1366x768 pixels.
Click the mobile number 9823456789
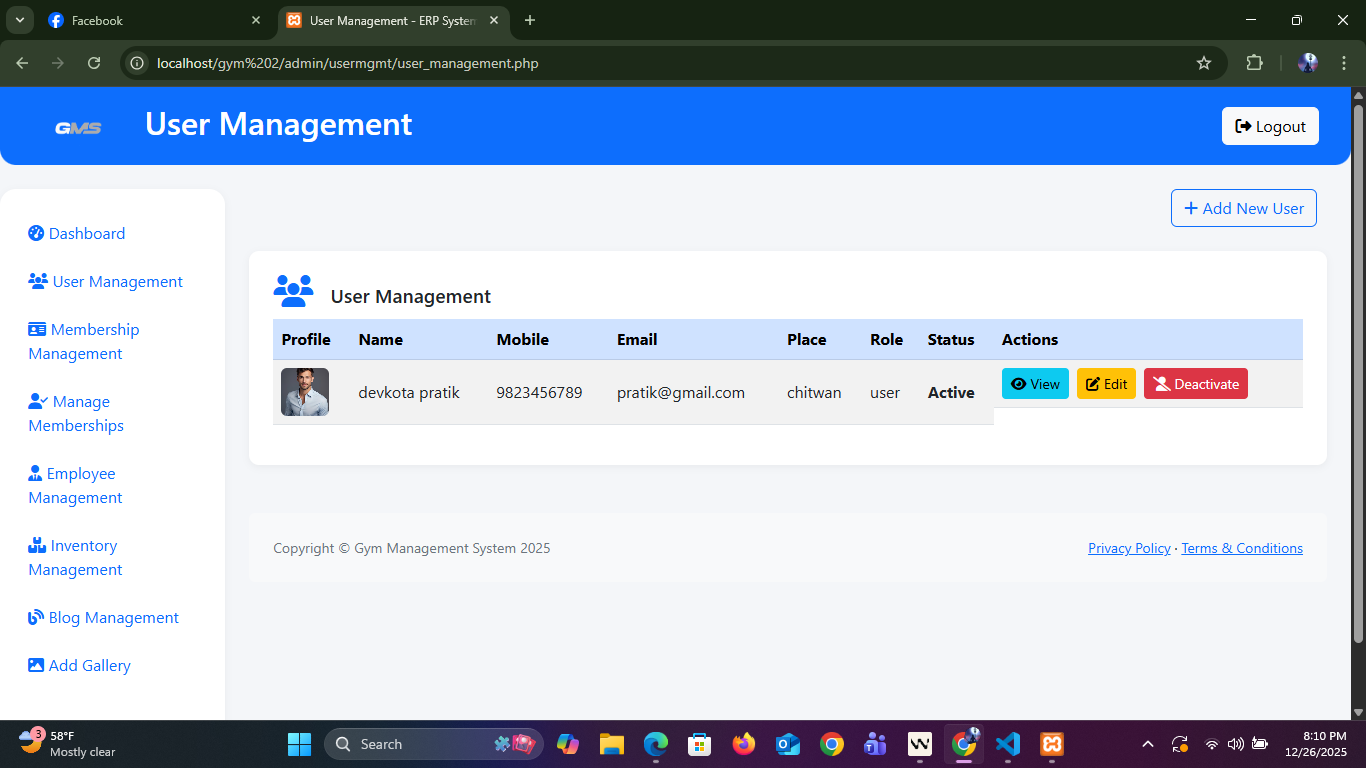coord(539,392)
